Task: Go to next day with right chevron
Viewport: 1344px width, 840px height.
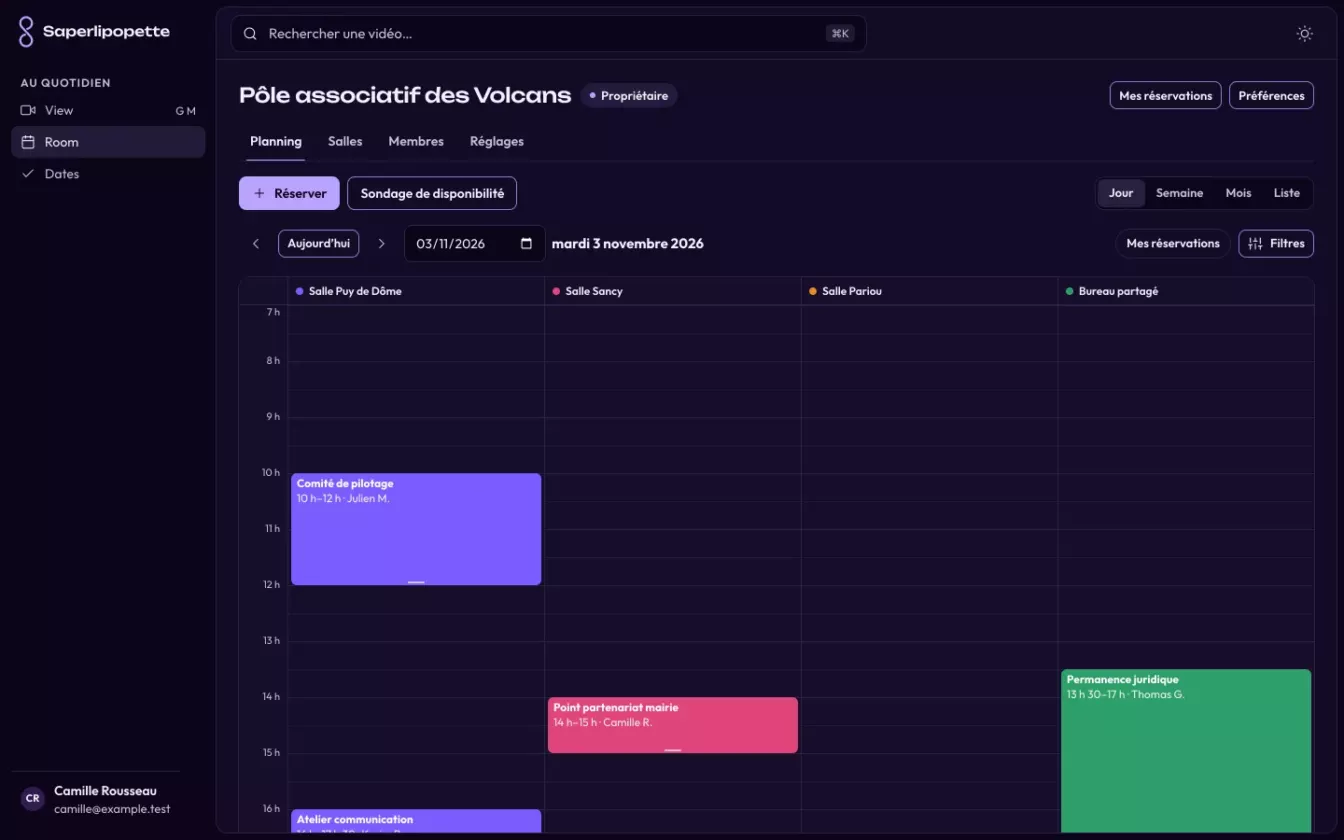Action: click(x=381, y=244)
